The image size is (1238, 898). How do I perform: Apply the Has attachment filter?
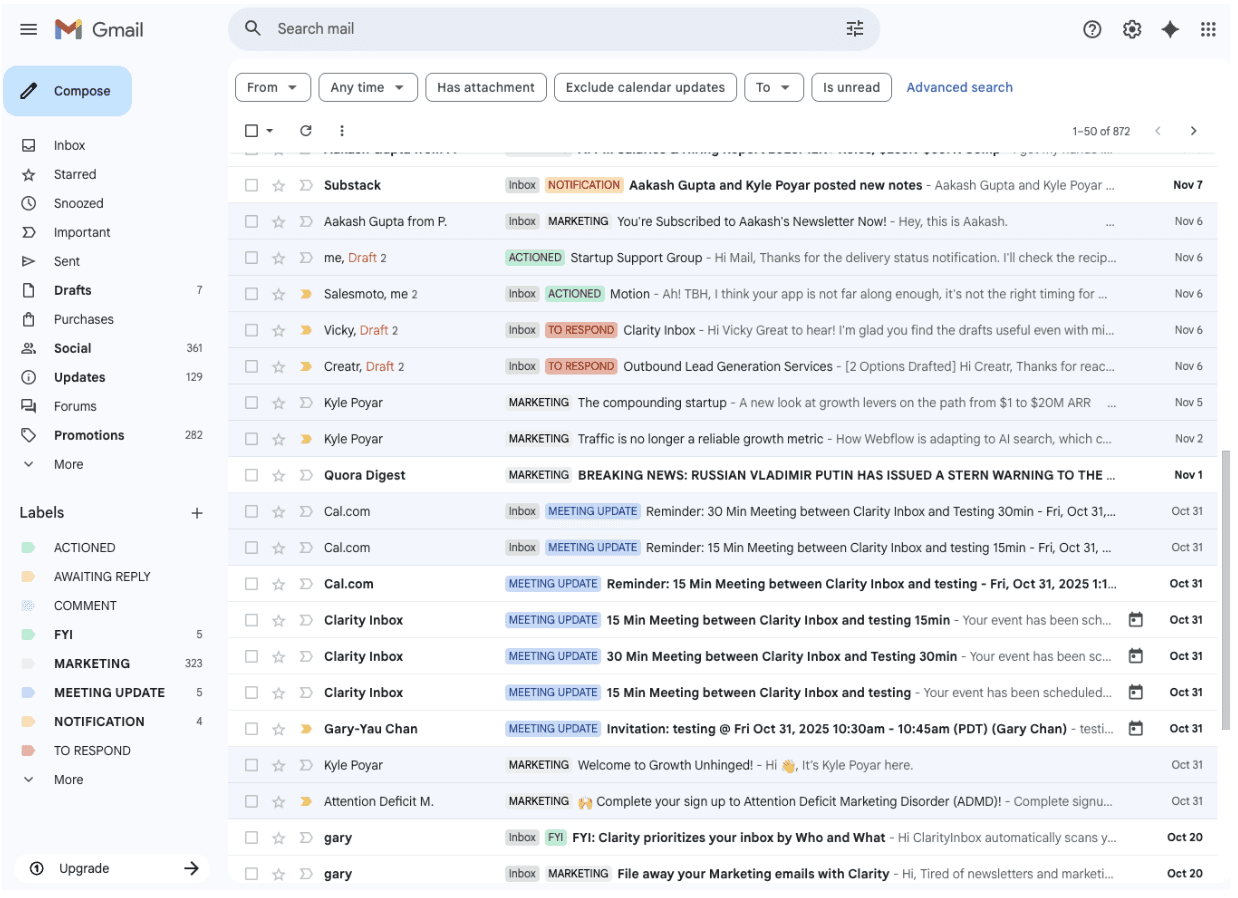pos(486,87)
